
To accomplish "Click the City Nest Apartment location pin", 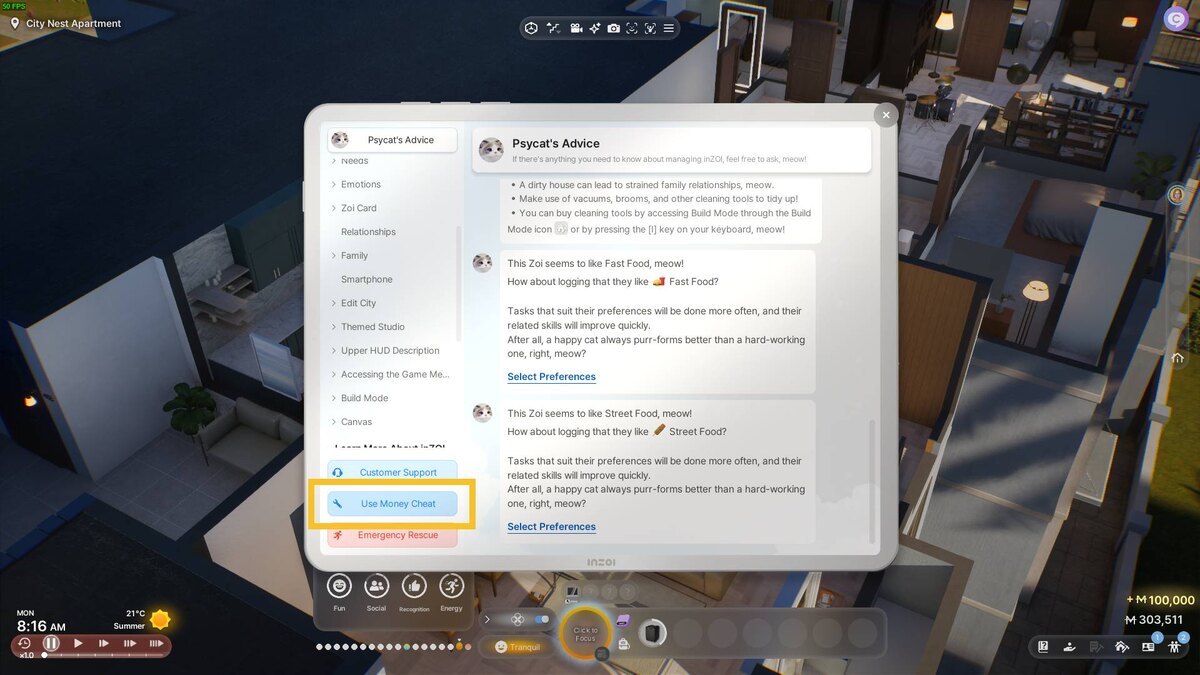I will [x=15, y=23].
